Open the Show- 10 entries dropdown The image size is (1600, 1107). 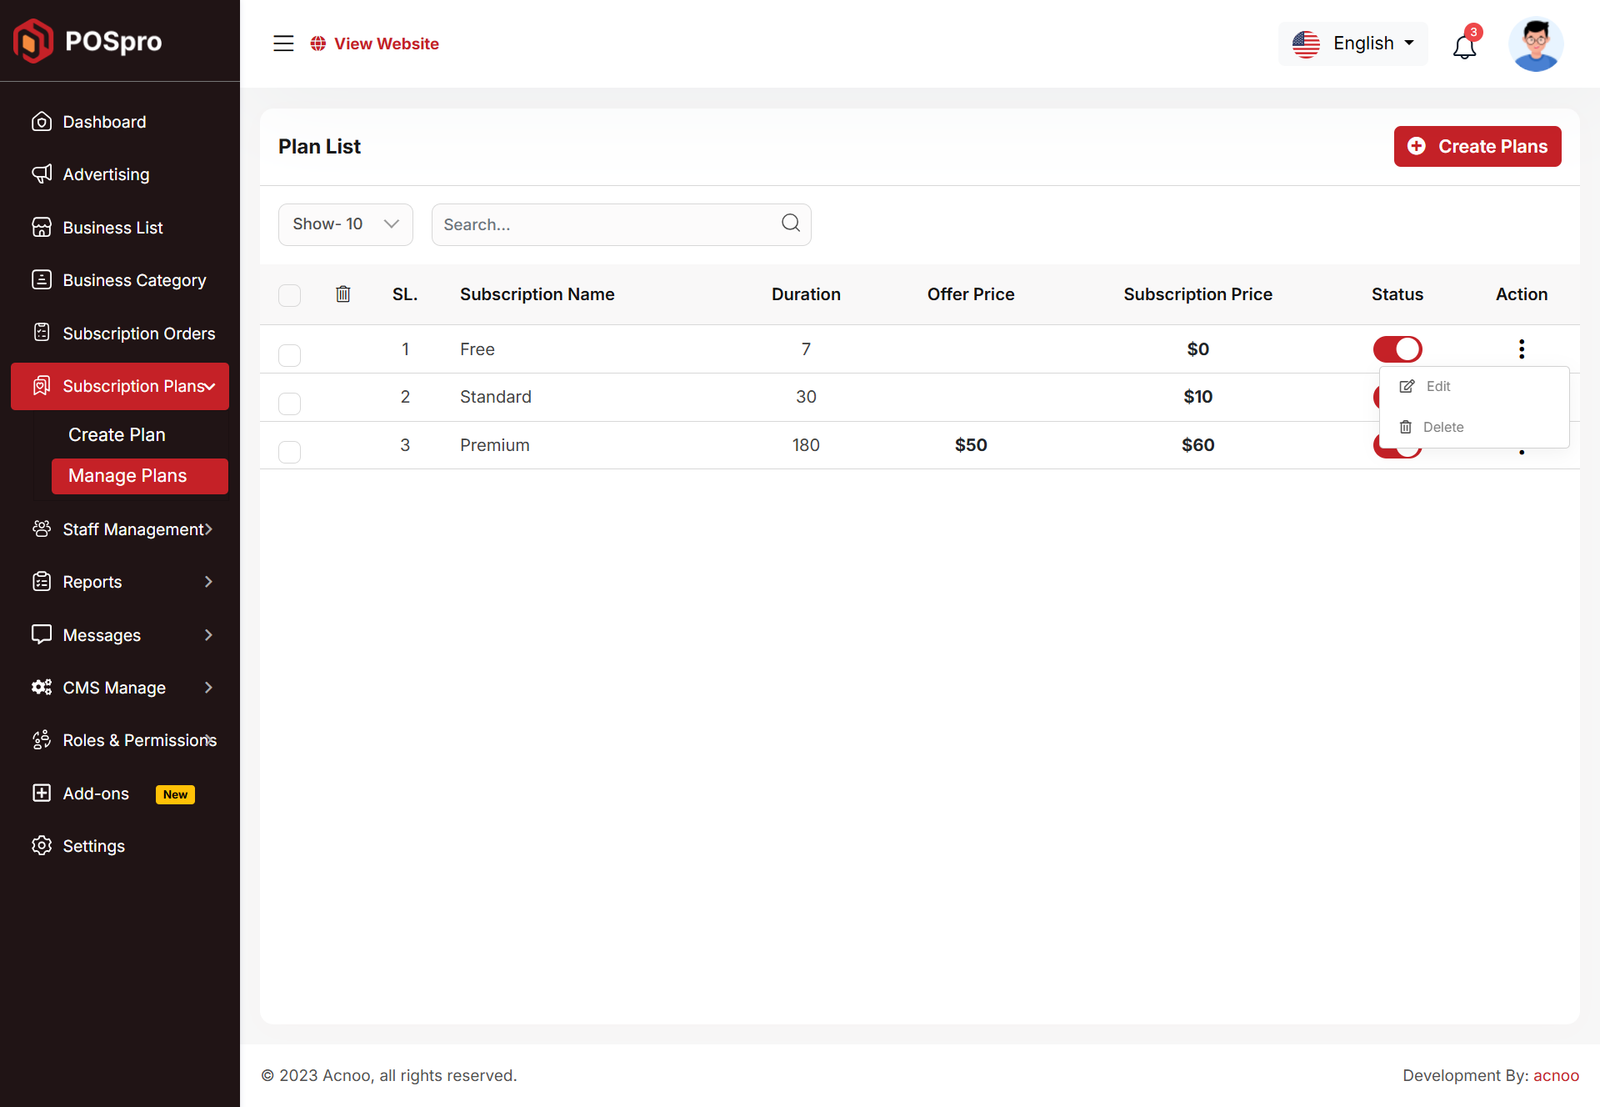[x=345, y=224]
